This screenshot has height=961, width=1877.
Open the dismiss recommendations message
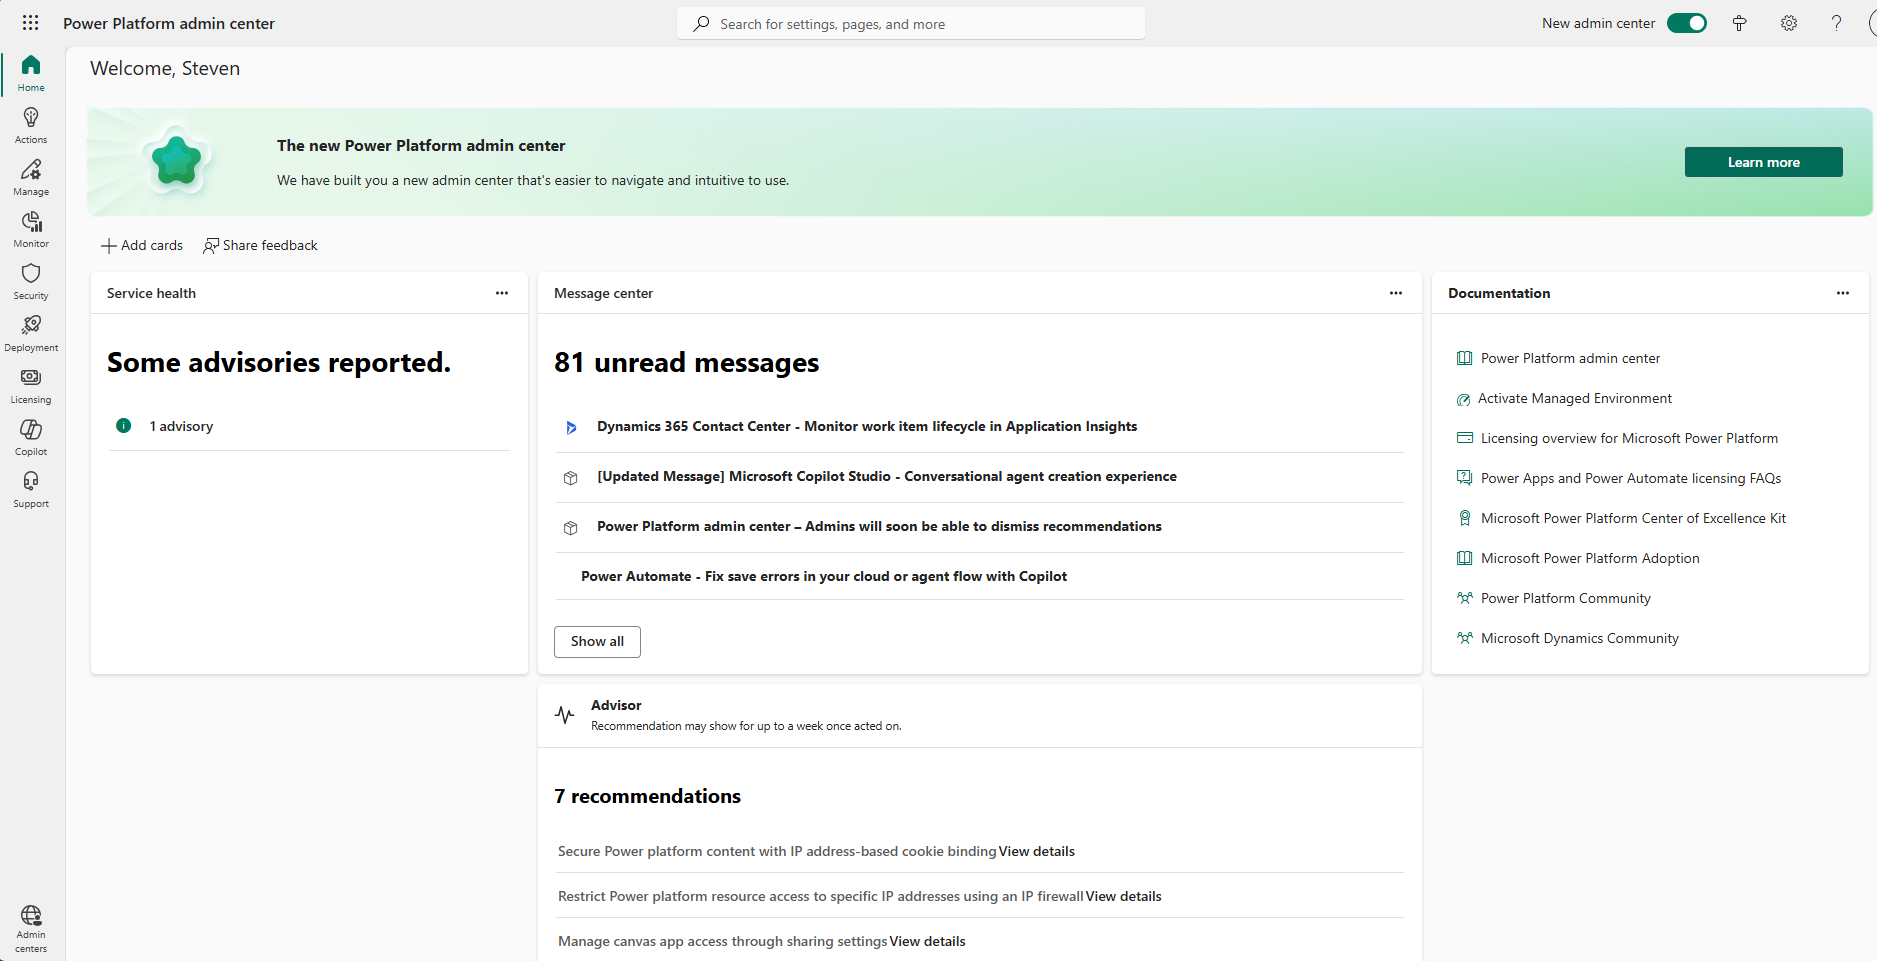click(x=879, y=526)
